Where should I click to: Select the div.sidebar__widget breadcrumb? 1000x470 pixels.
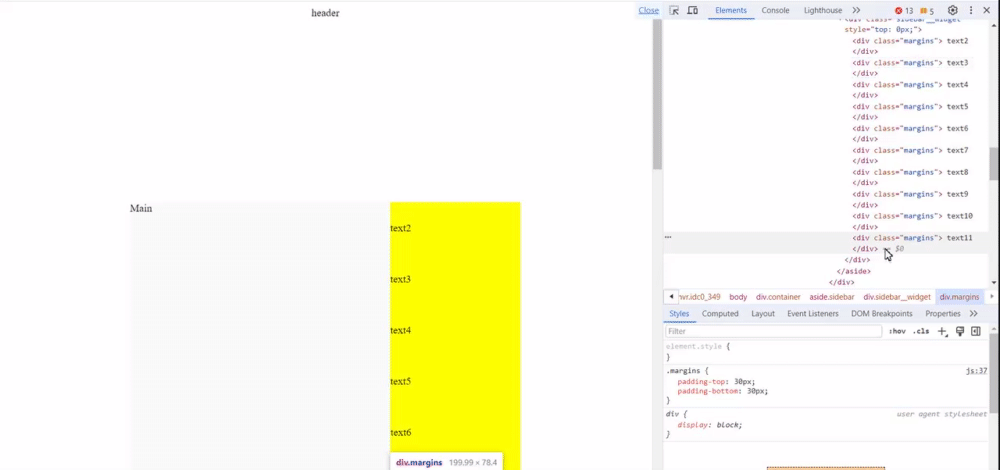tap(897, 297)
